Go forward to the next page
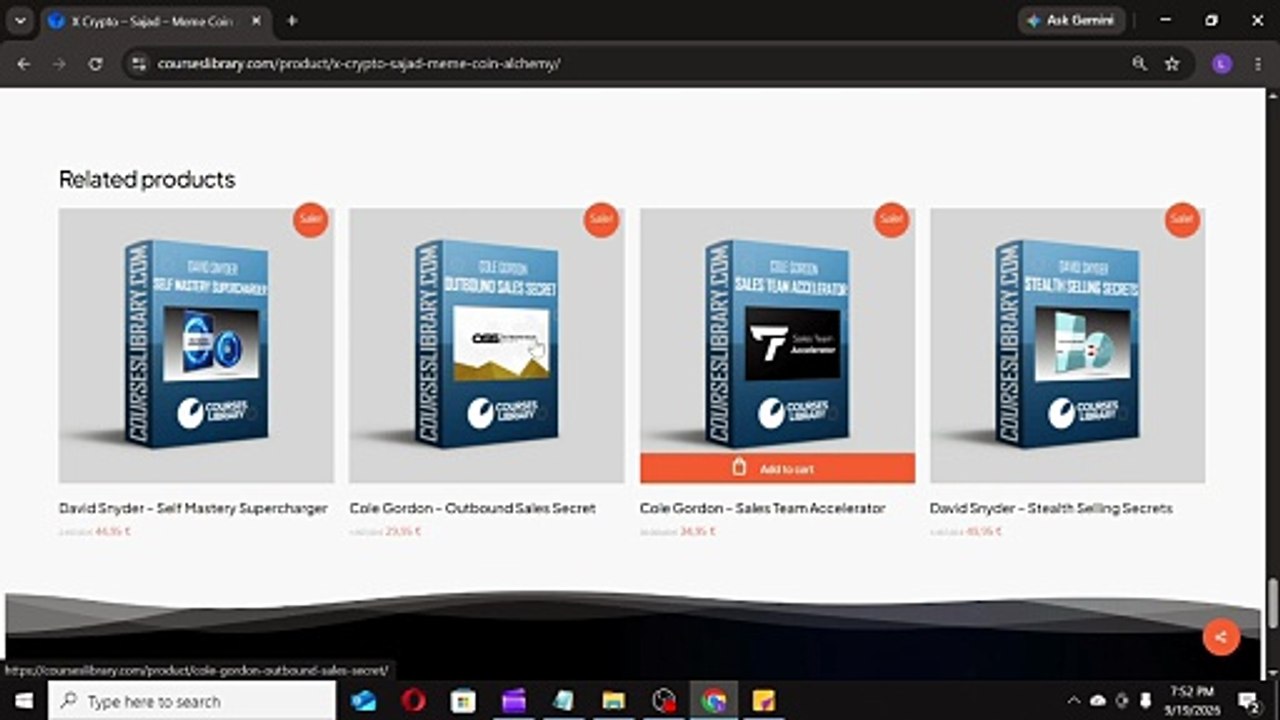 tap(59, 63)
